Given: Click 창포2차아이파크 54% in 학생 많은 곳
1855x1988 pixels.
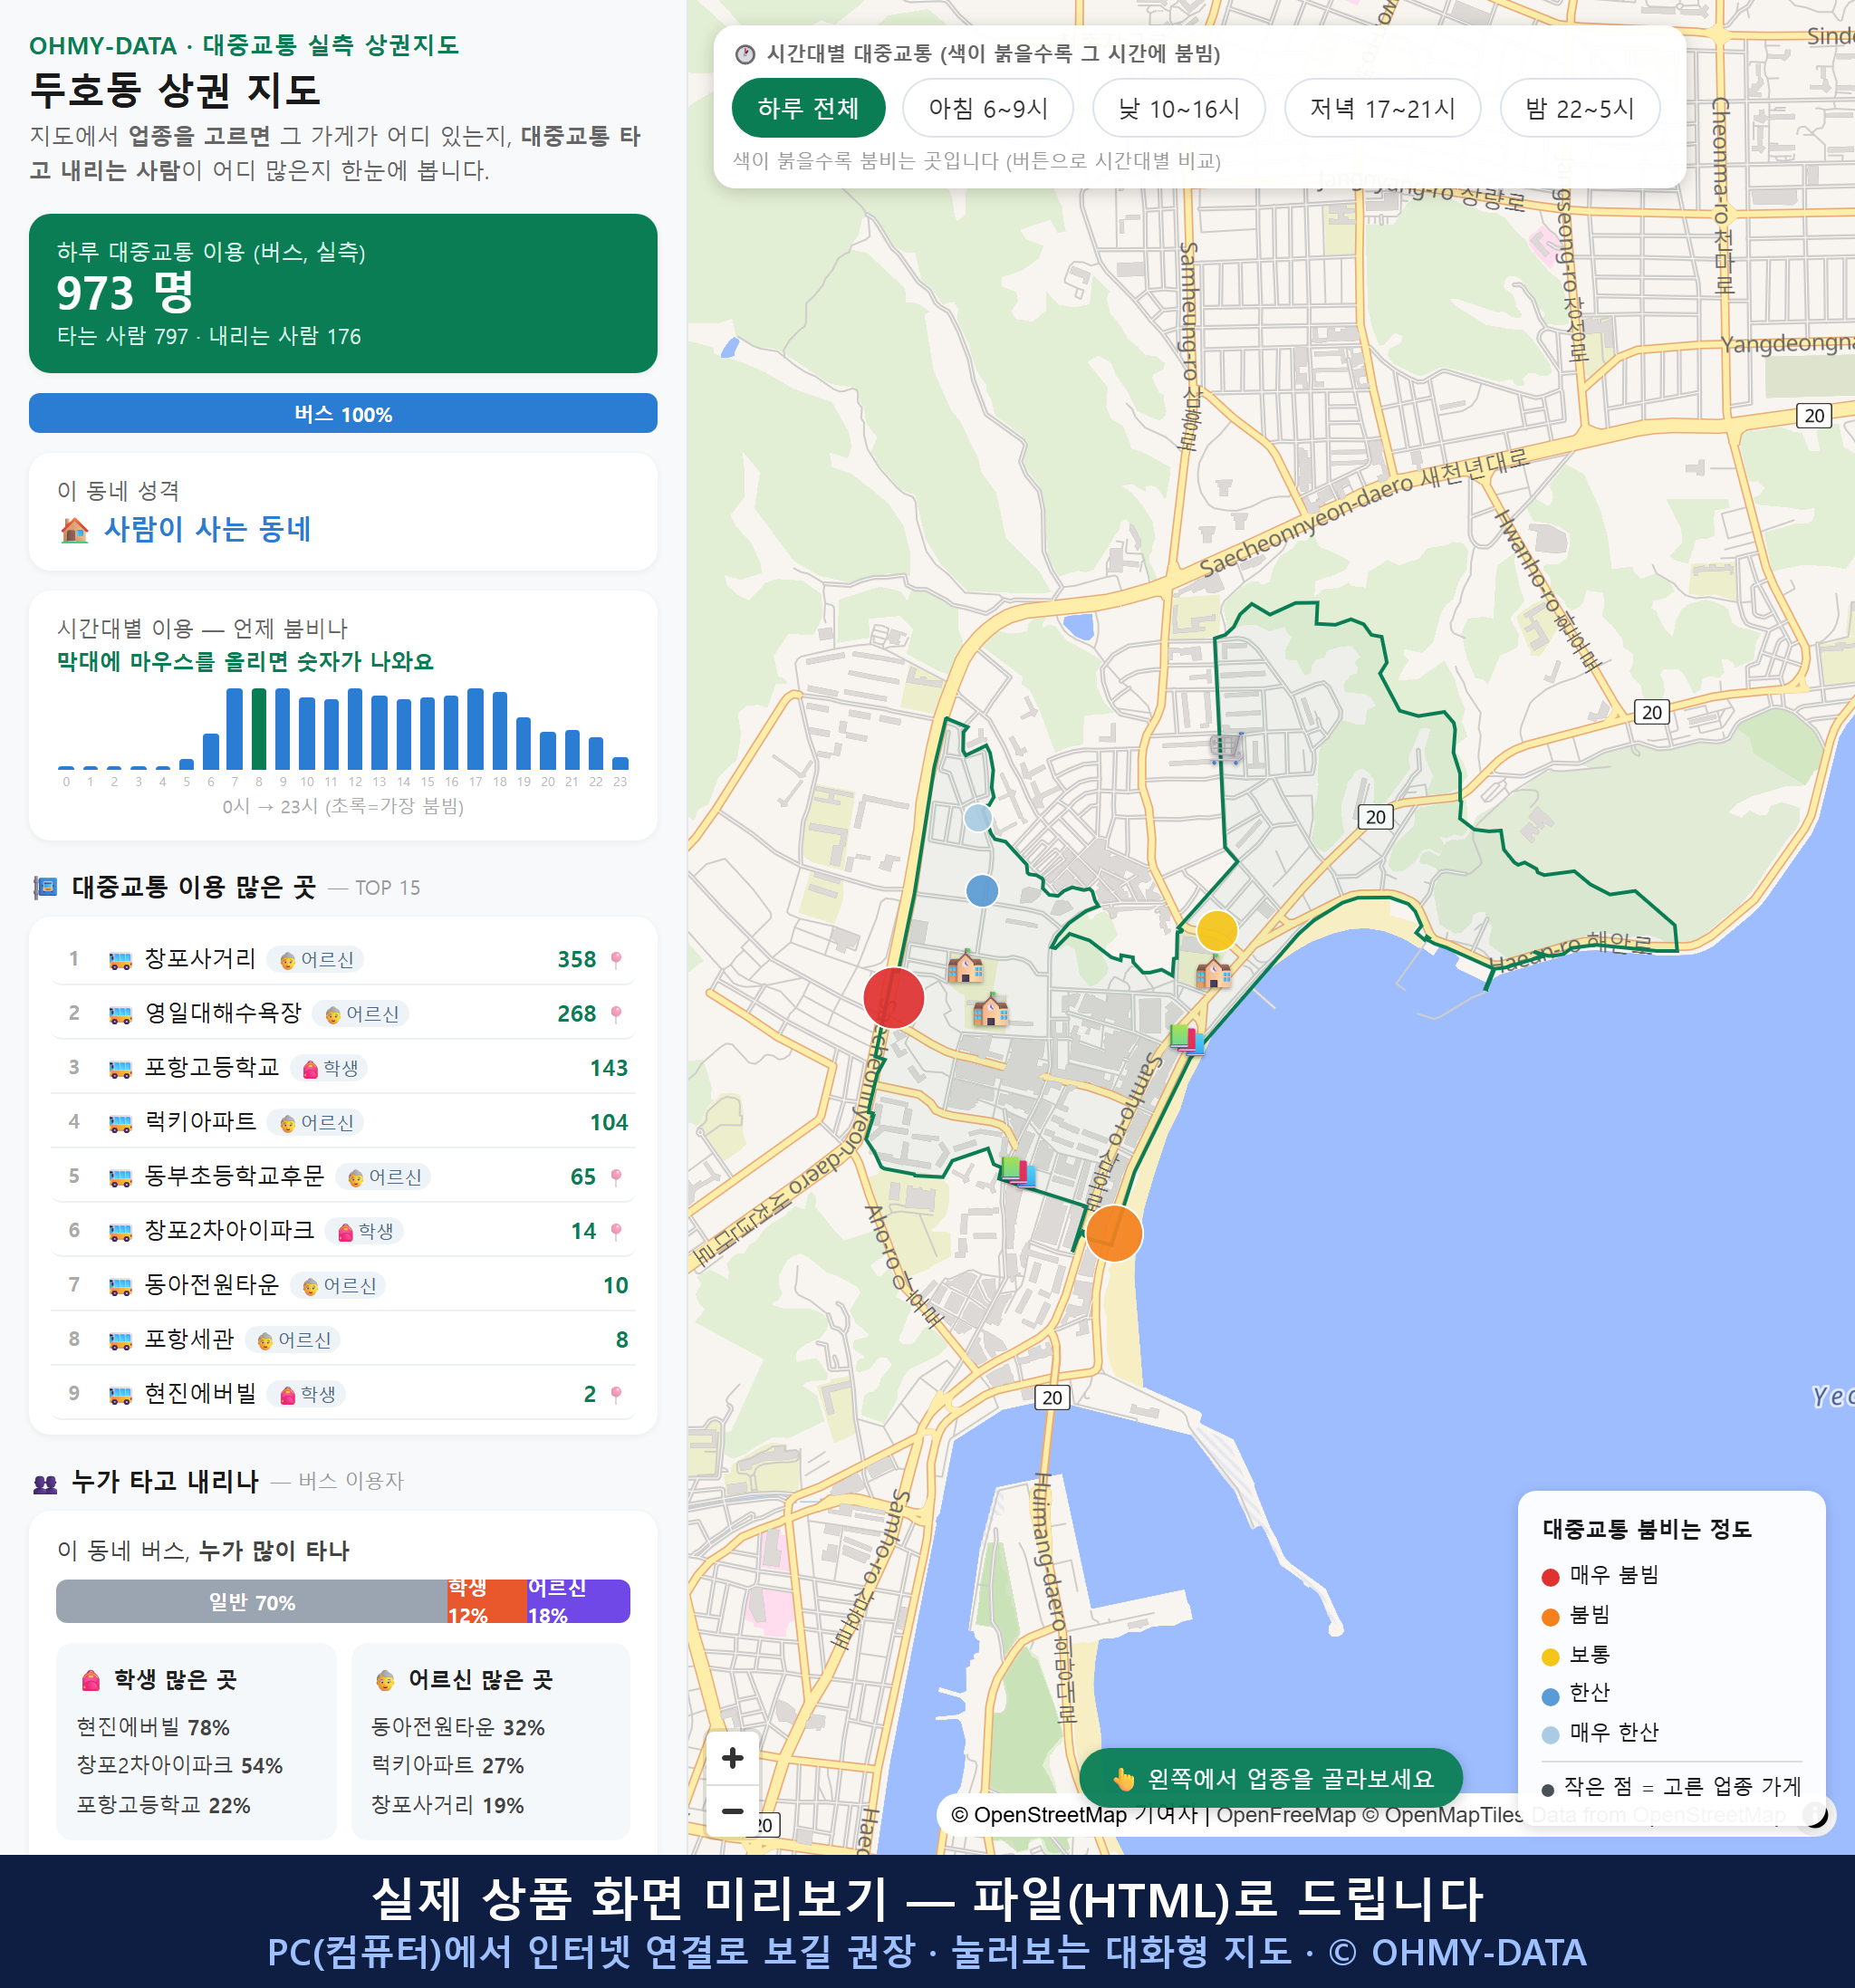Looking at the screenshot, I should (180, 1766).
